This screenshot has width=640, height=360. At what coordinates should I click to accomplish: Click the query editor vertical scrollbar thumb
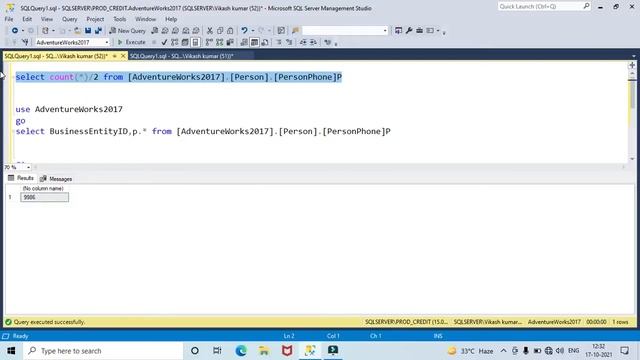coord(632,94)
